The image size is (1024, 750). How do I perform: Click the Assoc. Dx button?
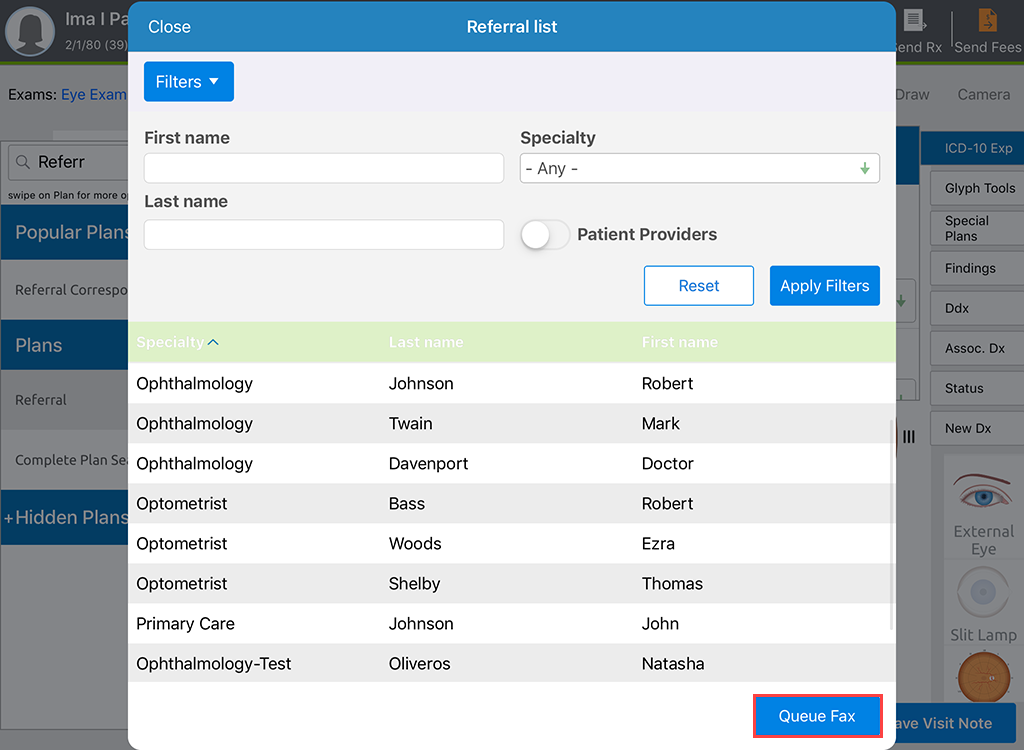tap(977, 348)
